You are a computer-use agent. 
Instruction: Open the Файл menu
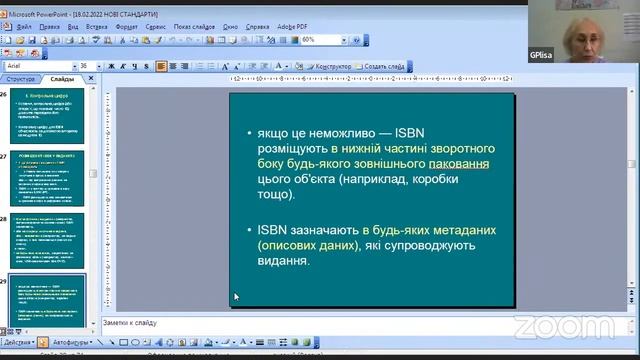[24, 27]
